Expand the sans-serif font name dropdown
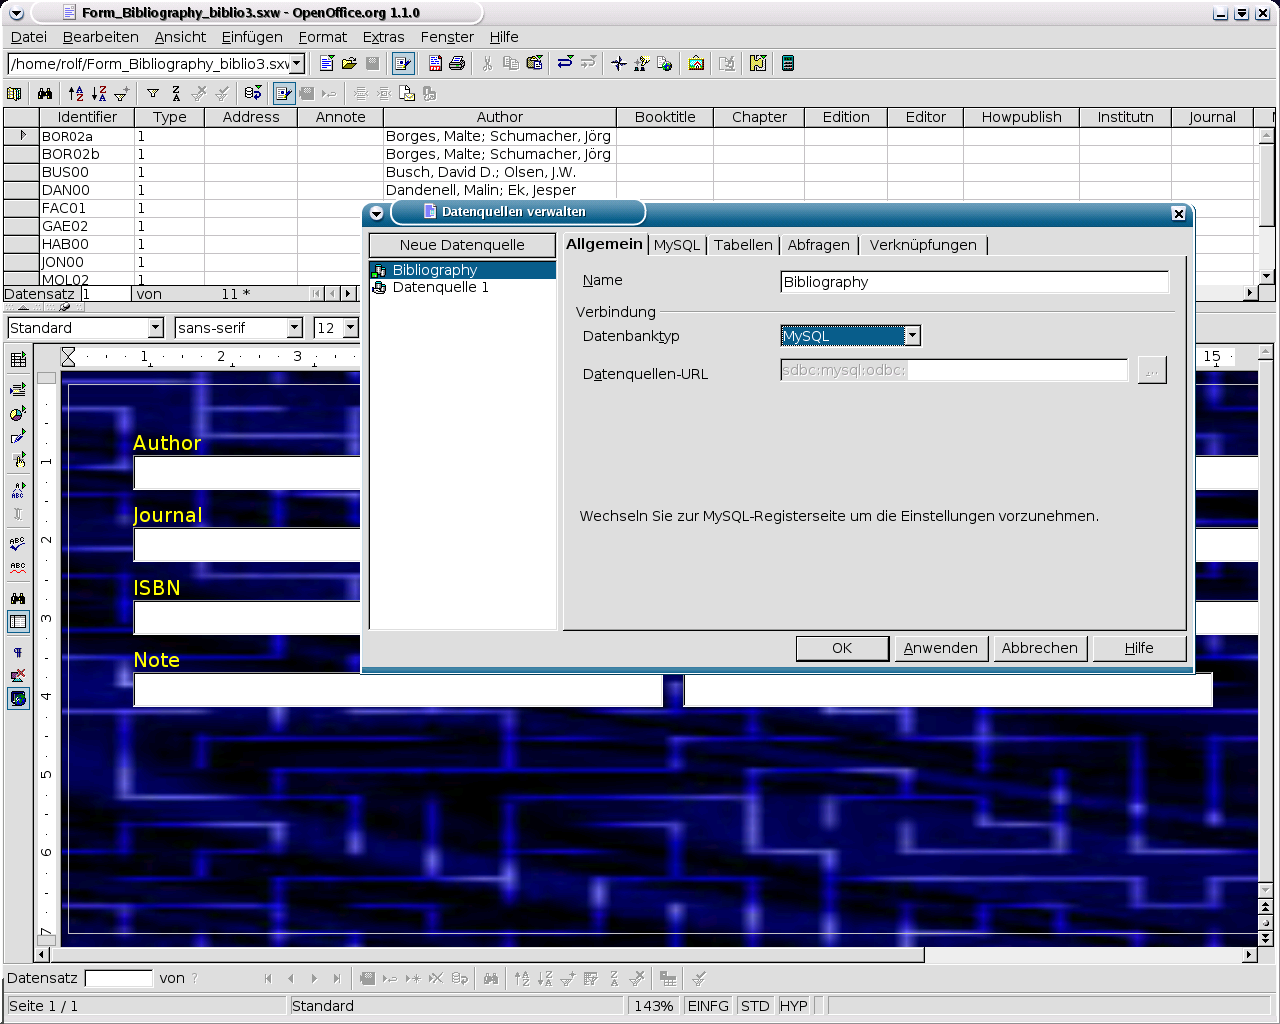Viewport: 1280px width, 1024px height. point(294,328)
